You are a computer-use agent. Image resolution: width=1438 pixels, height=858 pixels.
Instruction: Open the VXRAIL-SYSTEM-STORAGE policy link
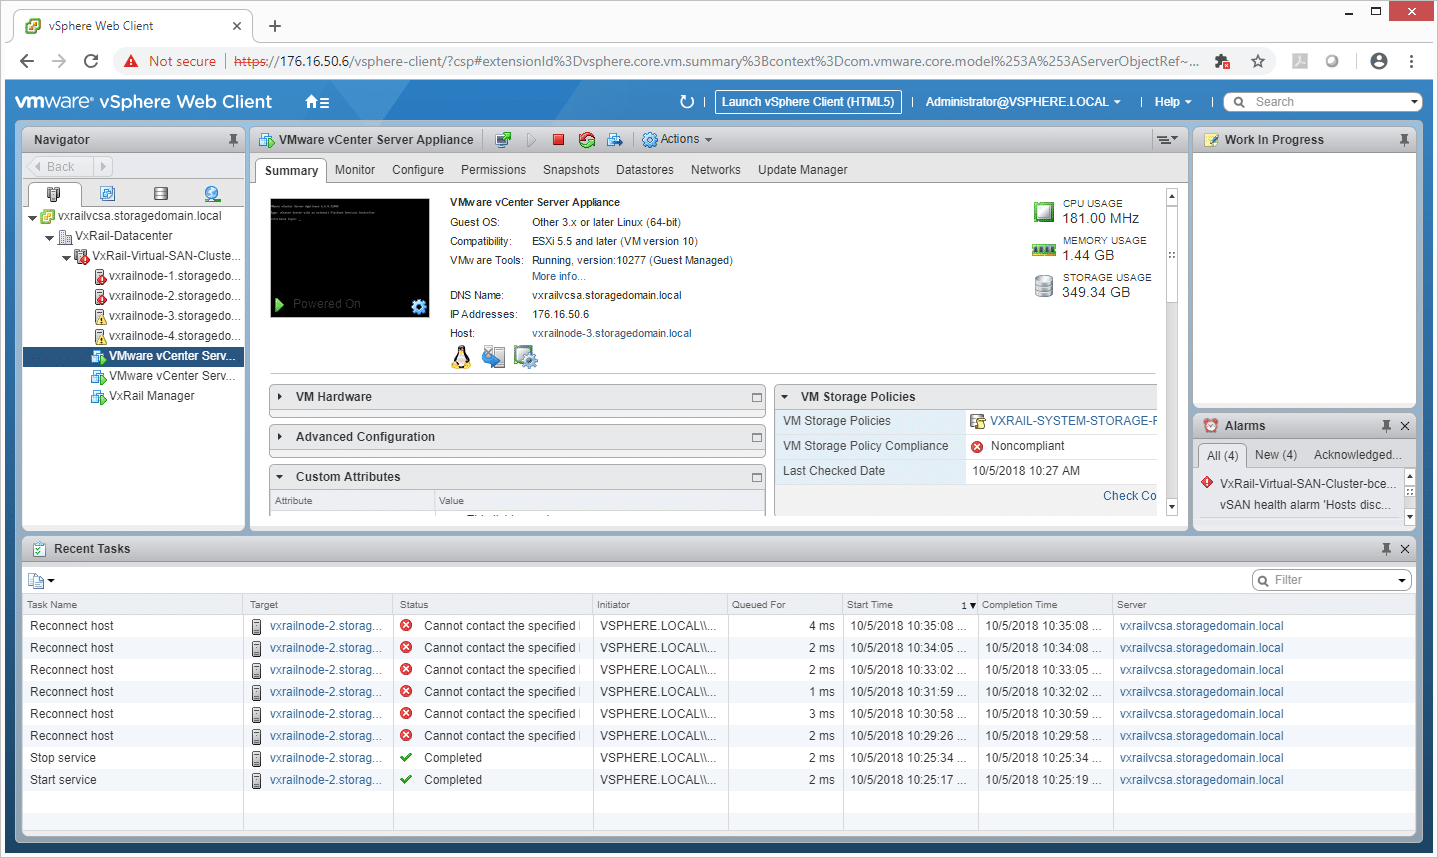pos(1073,421)
